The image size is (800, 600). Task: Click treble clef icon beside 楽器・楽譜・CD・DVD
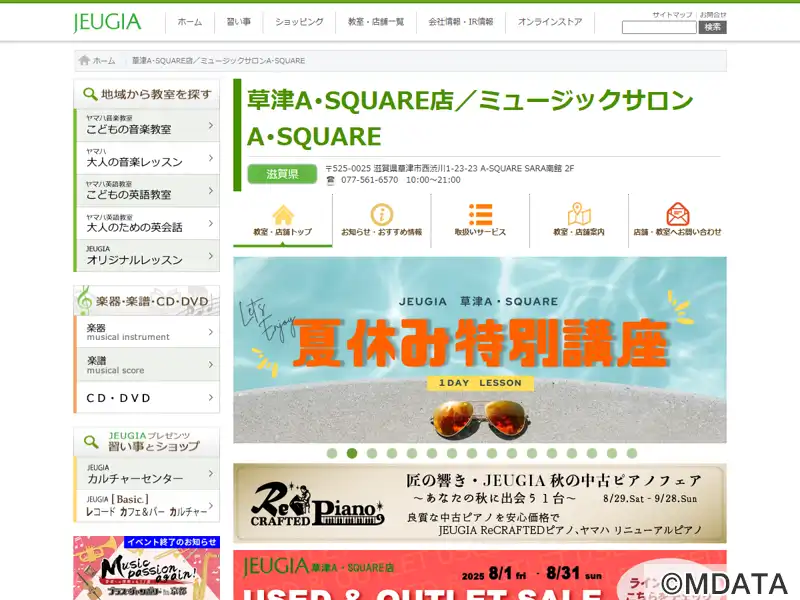(x=84, y=300)
